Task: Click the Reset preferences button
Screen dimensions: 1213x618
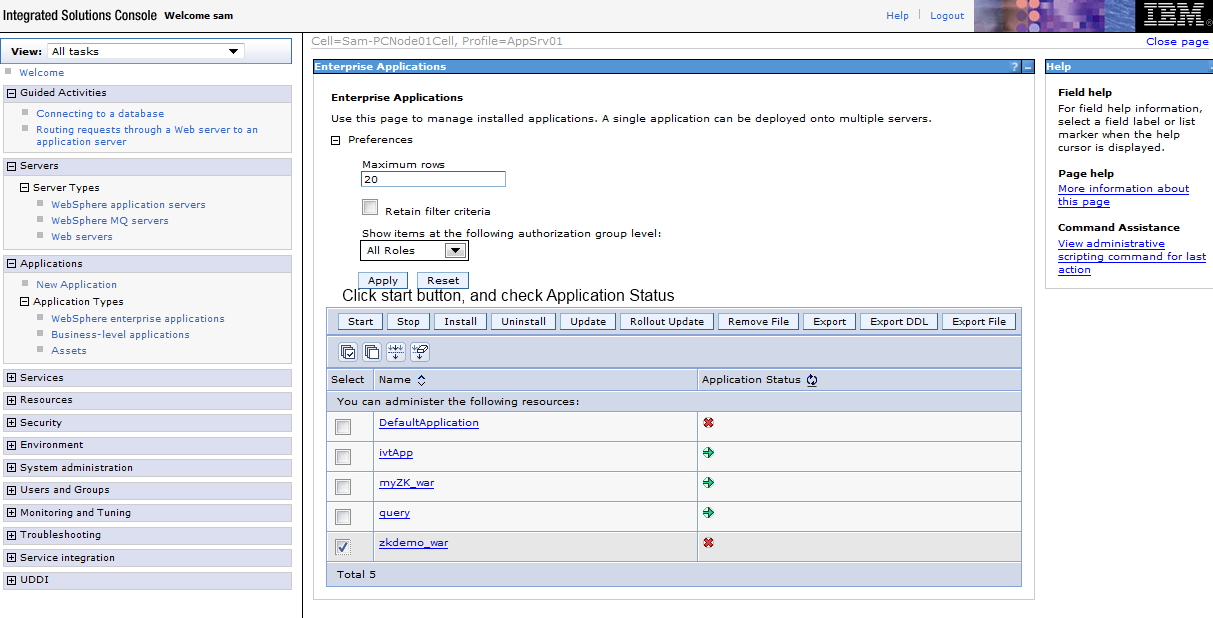Action: point(443,281)
